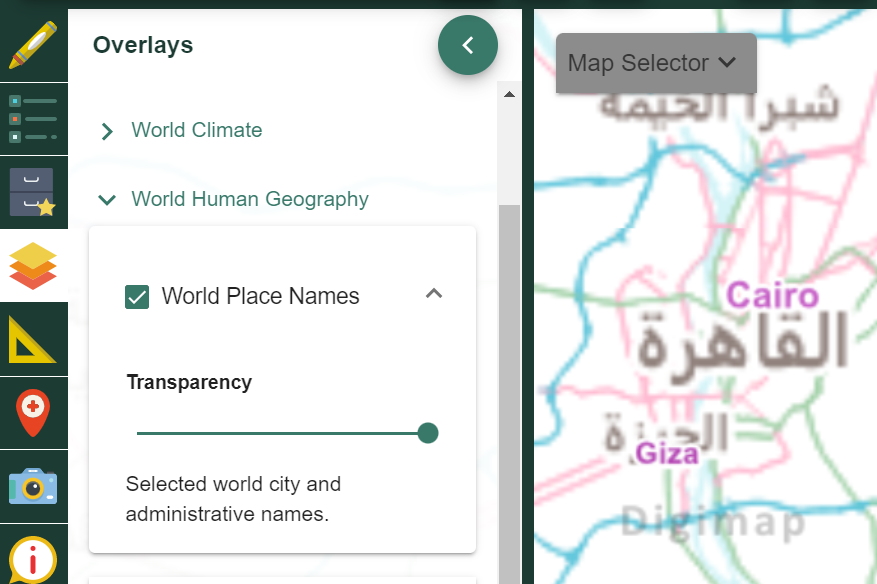Click the Cairo label on the map
Image resolution: width=877 pixels, height=584 pixels.
pyautogui.click(x=772, y=295)
